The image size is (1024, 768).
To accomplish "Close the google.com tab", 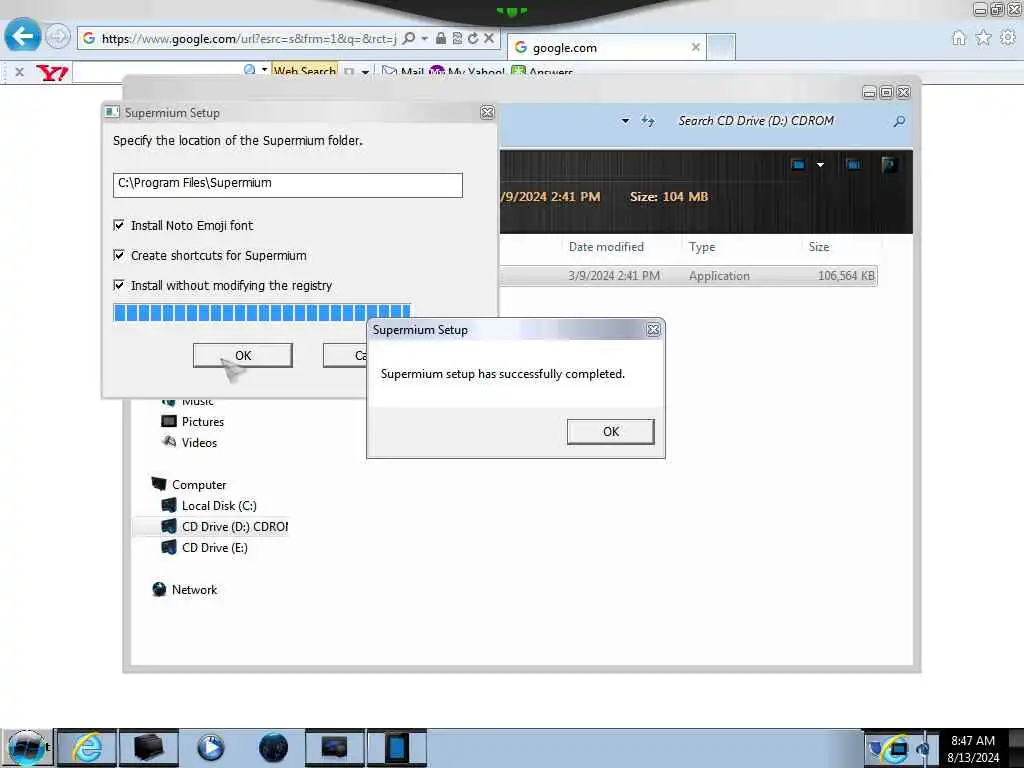I will pyautogui.click(x=696, y=47).
